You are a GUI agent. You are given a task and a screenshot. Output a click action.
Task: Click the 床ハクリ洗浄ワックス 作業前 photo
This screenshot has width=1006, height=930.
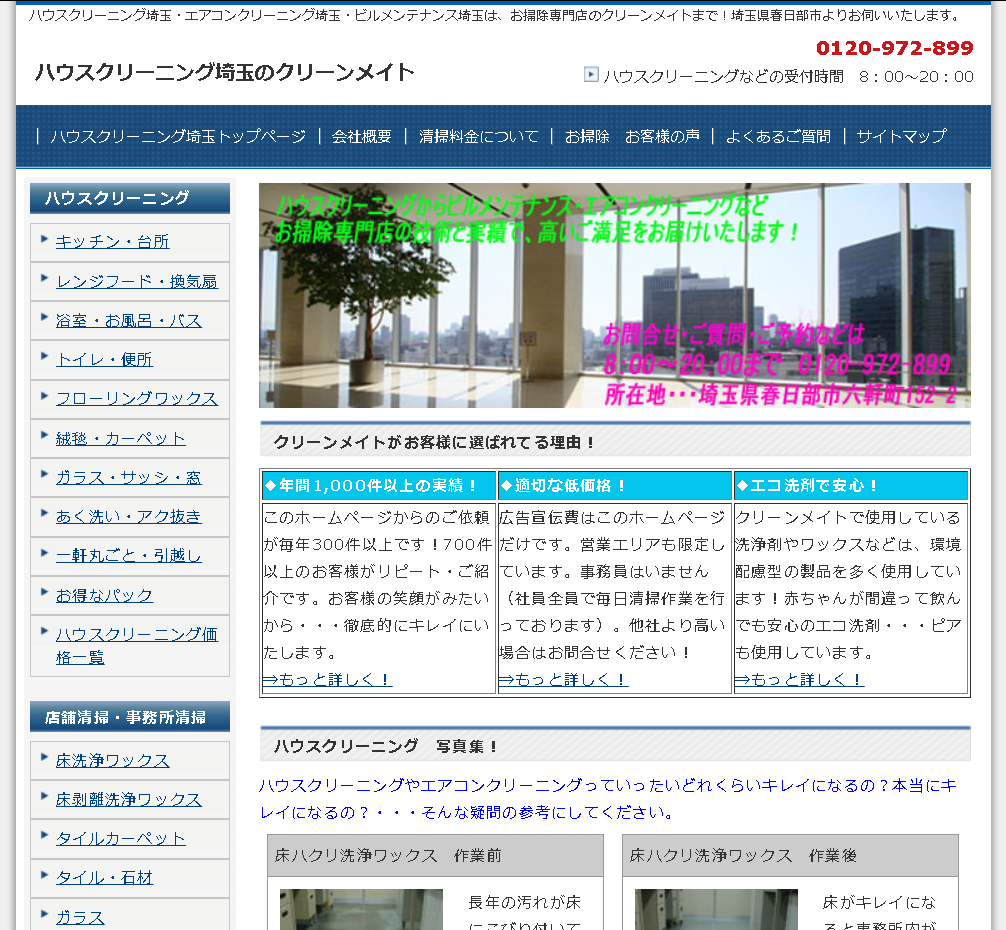pyautogui.click(x=361, y=909)
